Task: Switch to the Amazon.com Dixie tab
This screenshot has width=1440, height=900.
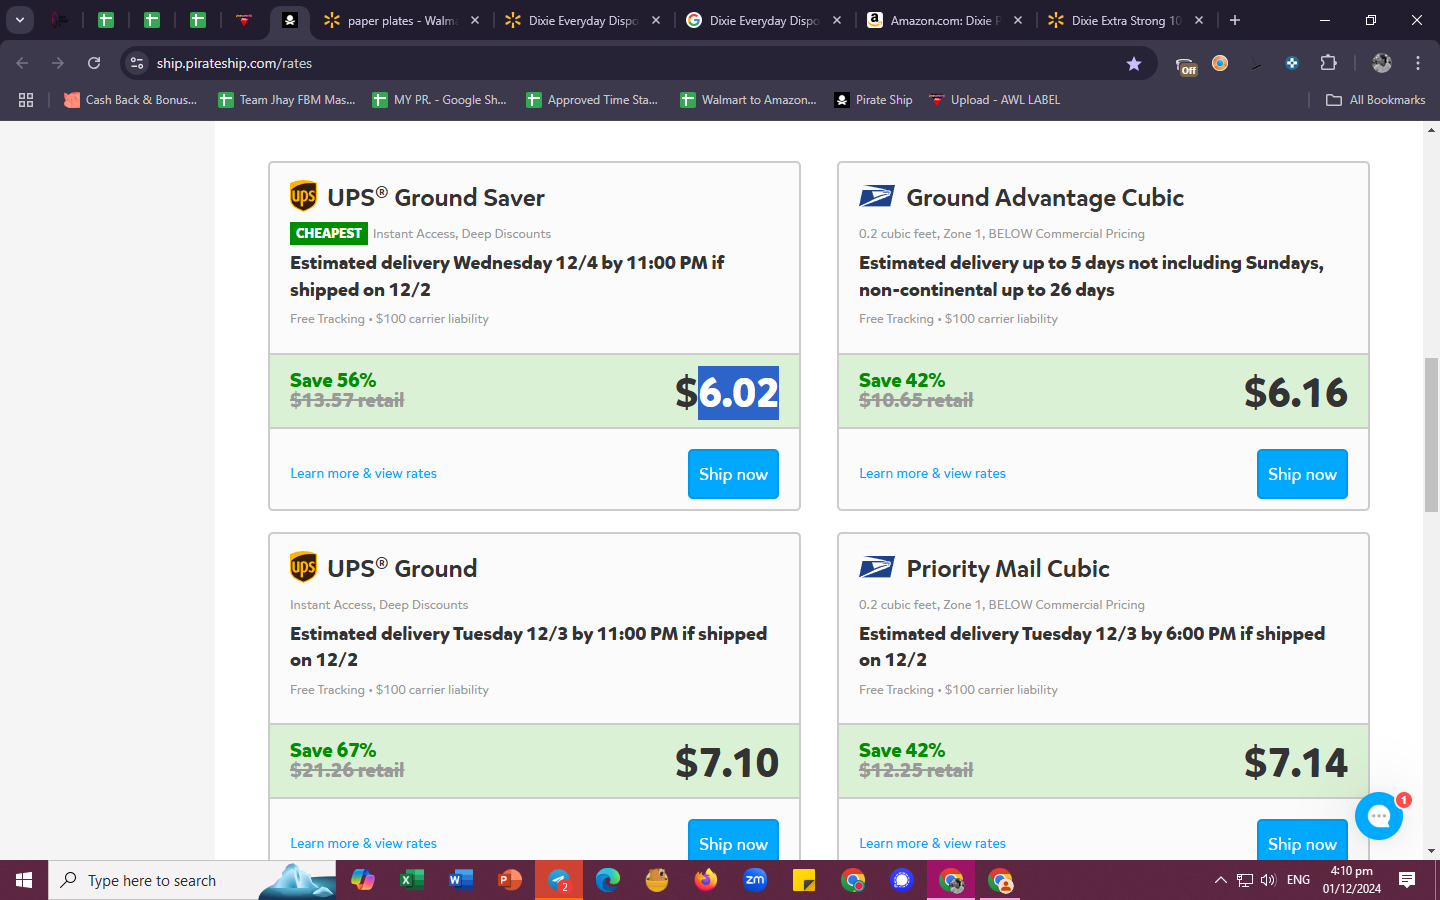Action: click(944, 20)
